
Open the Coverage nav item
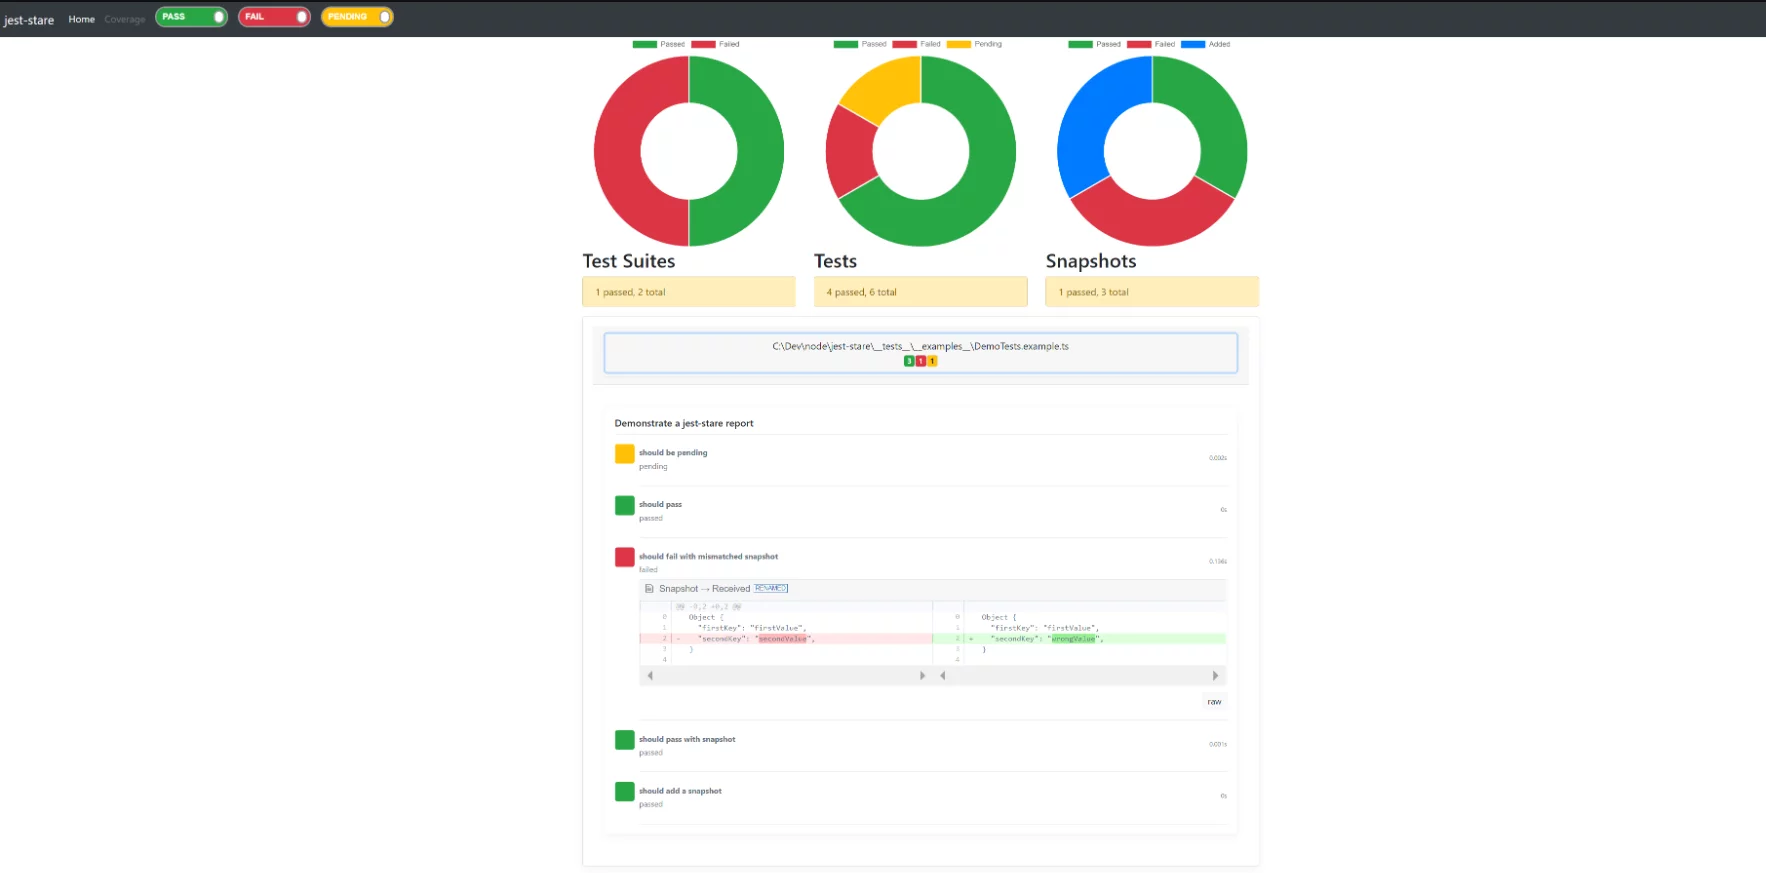124,19
